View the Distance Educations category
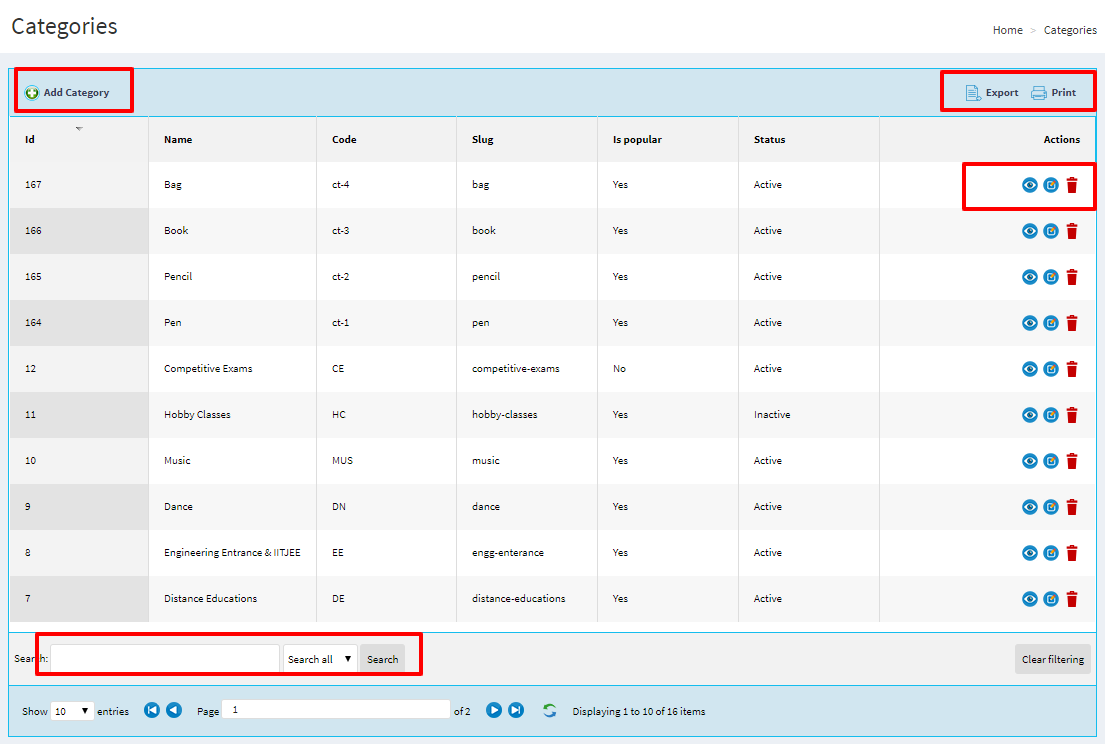The height and width of the screenshot is (744, 1105). point(1029,599)
